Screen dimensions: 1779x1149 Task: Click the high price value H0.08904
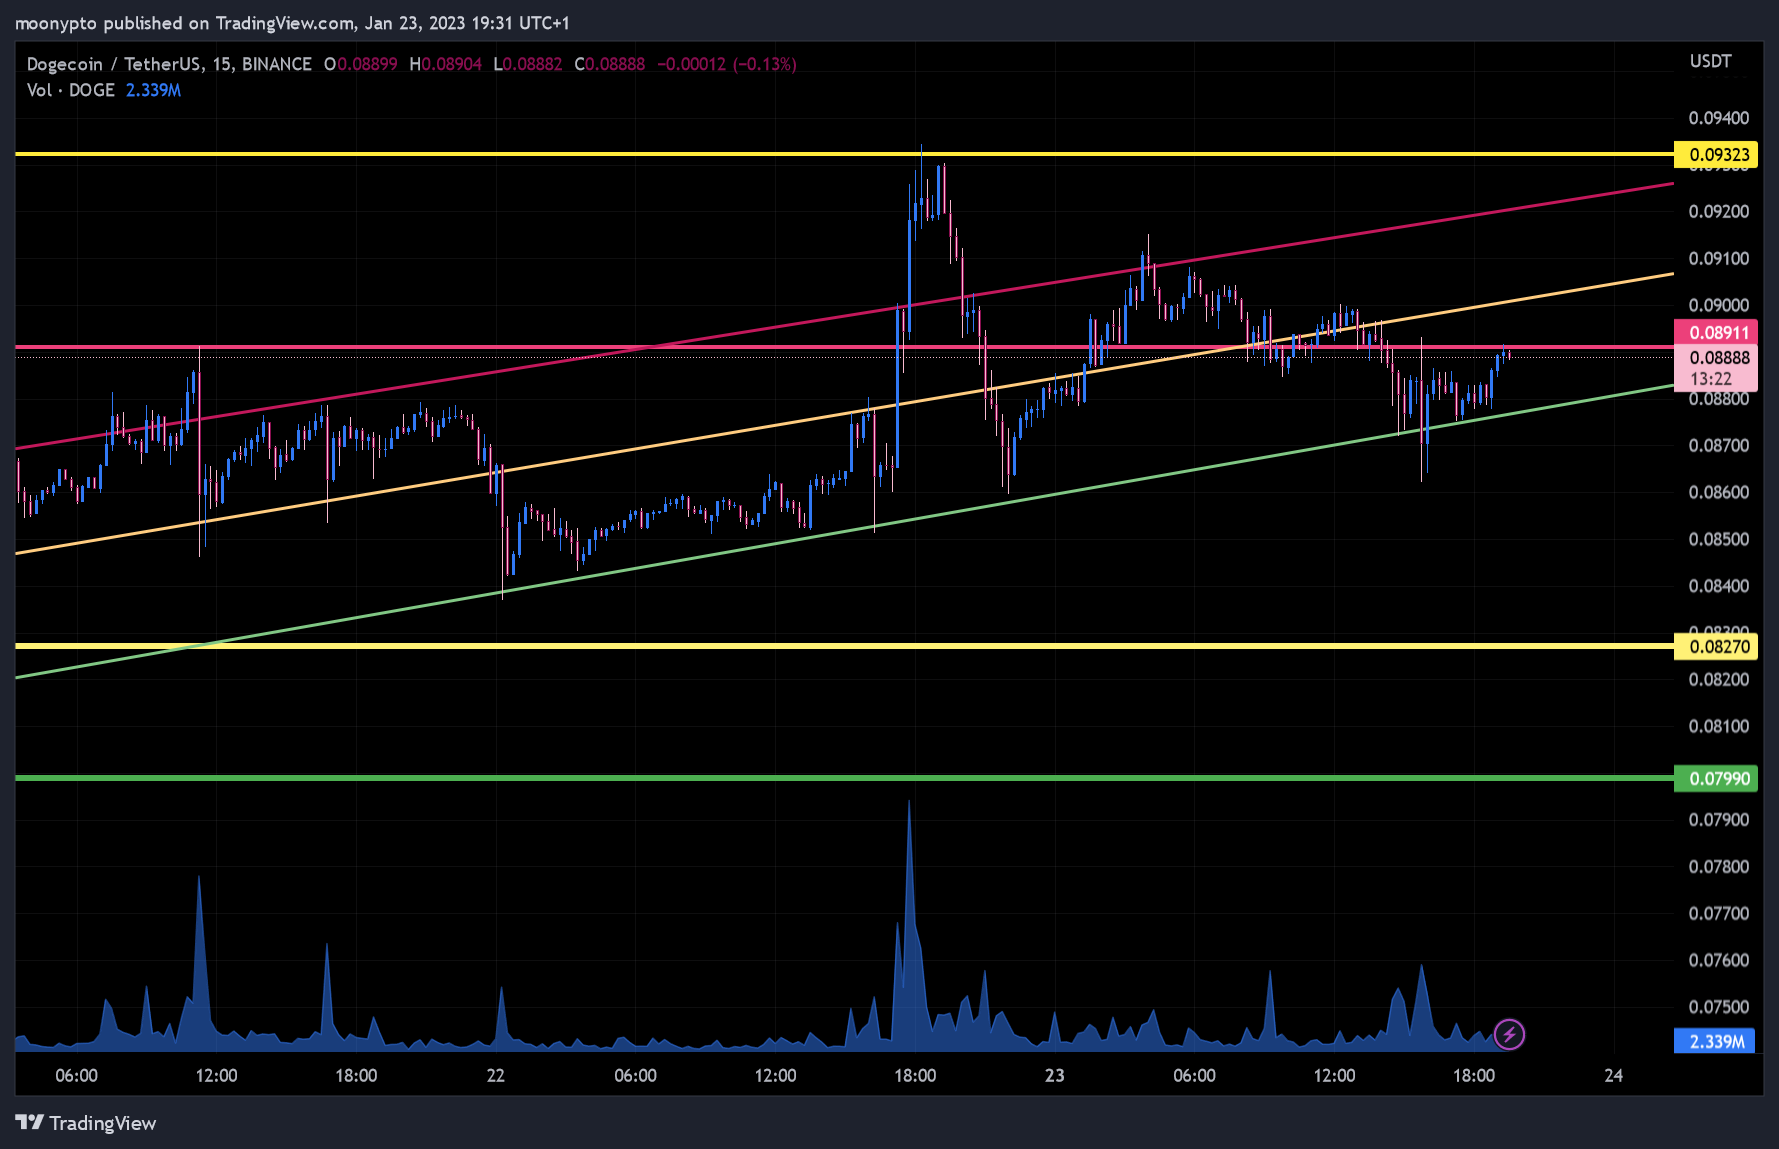(x=445, y=64)
